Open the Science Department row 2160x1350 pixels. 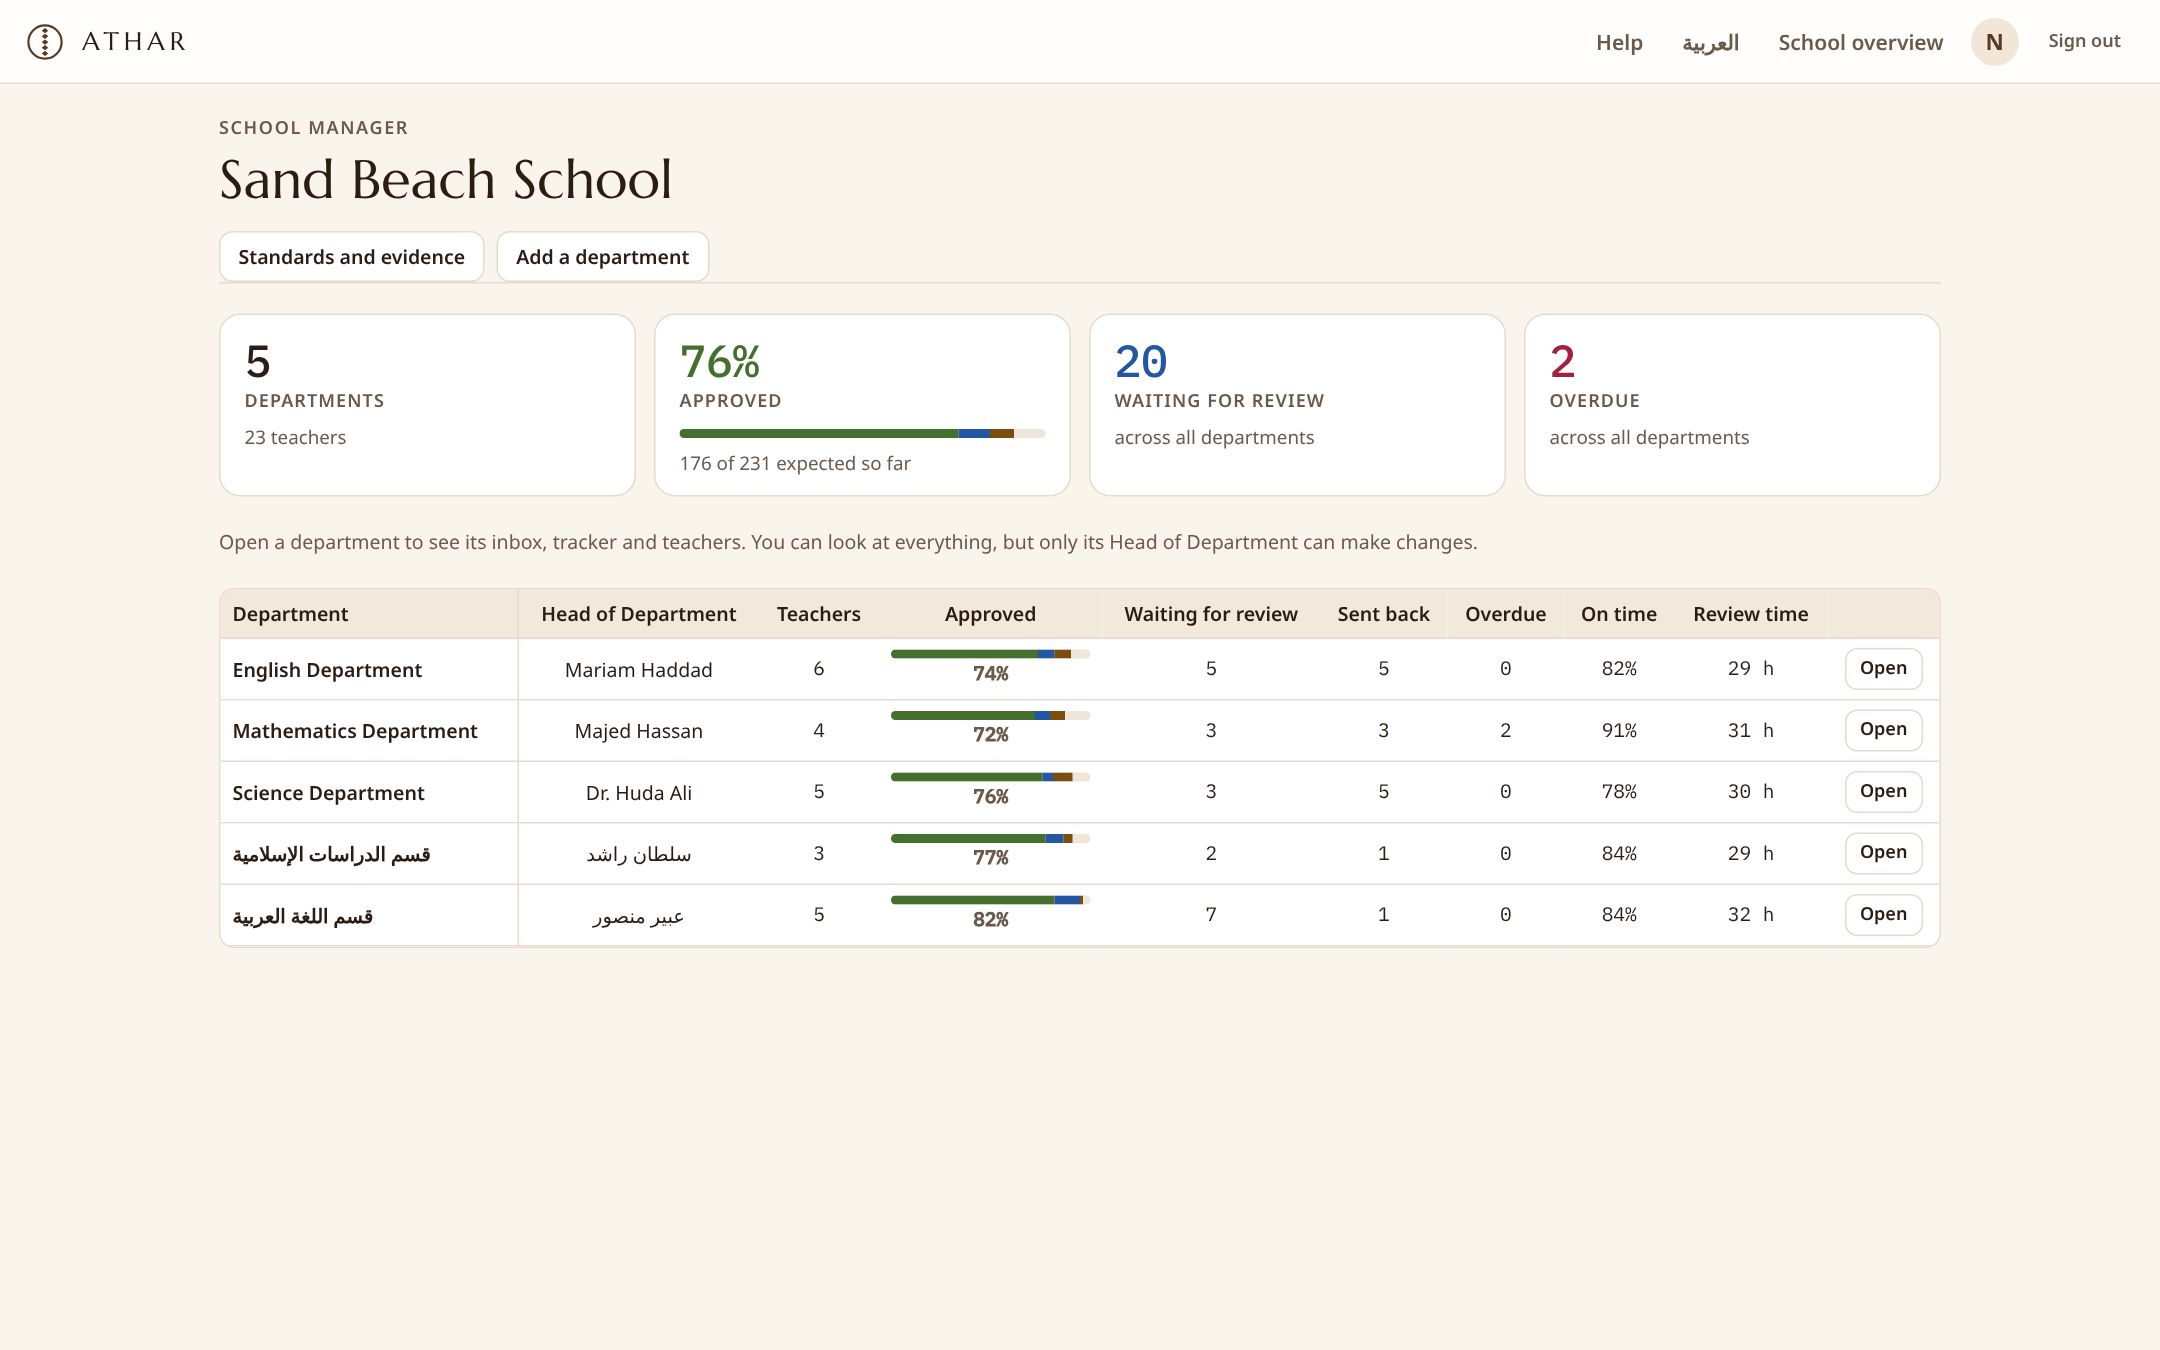click(1883, 791)
